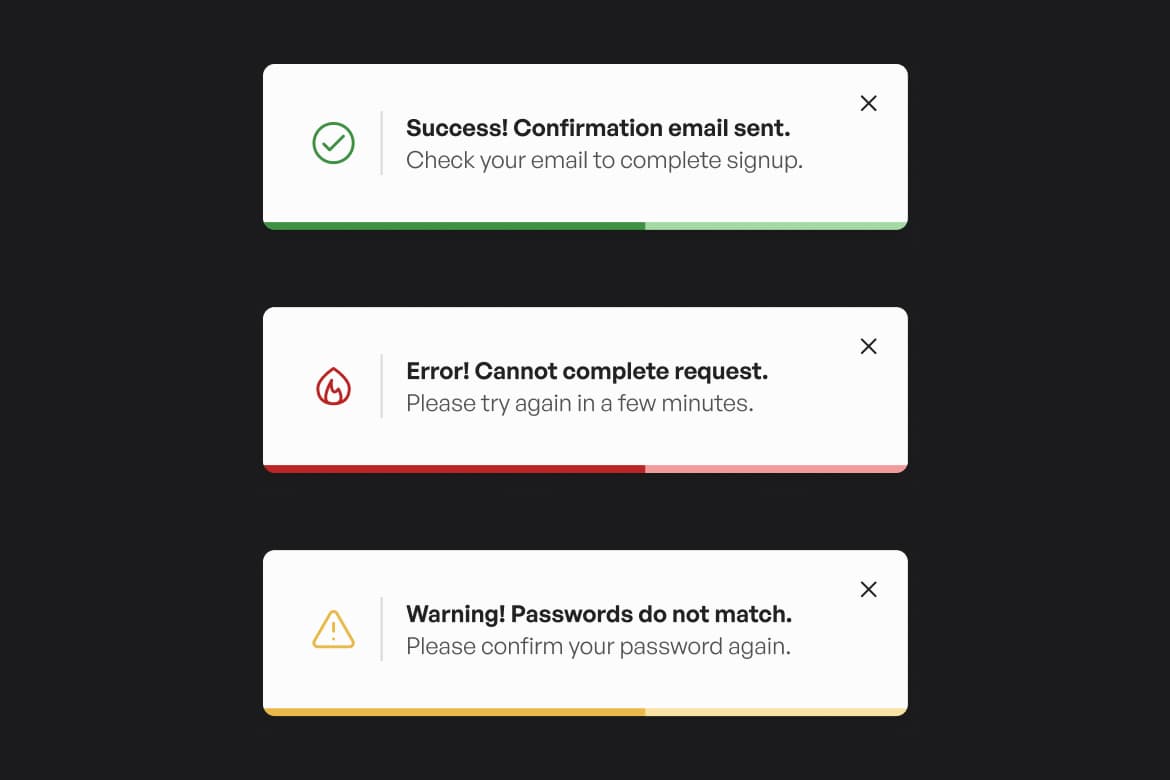Dismiss the warning notification with its X
The width and height of the screenshot is (1170, 780).
pyautogui.click(x=868, y=589)
